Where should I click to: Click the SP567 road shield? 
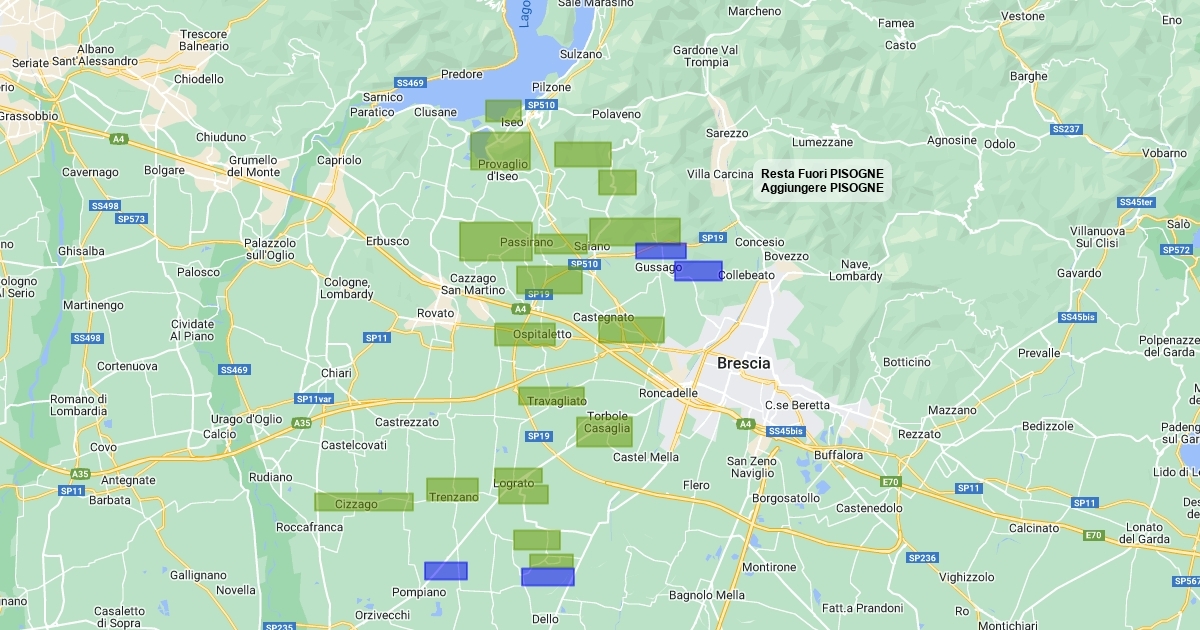tap(1186, 581)
